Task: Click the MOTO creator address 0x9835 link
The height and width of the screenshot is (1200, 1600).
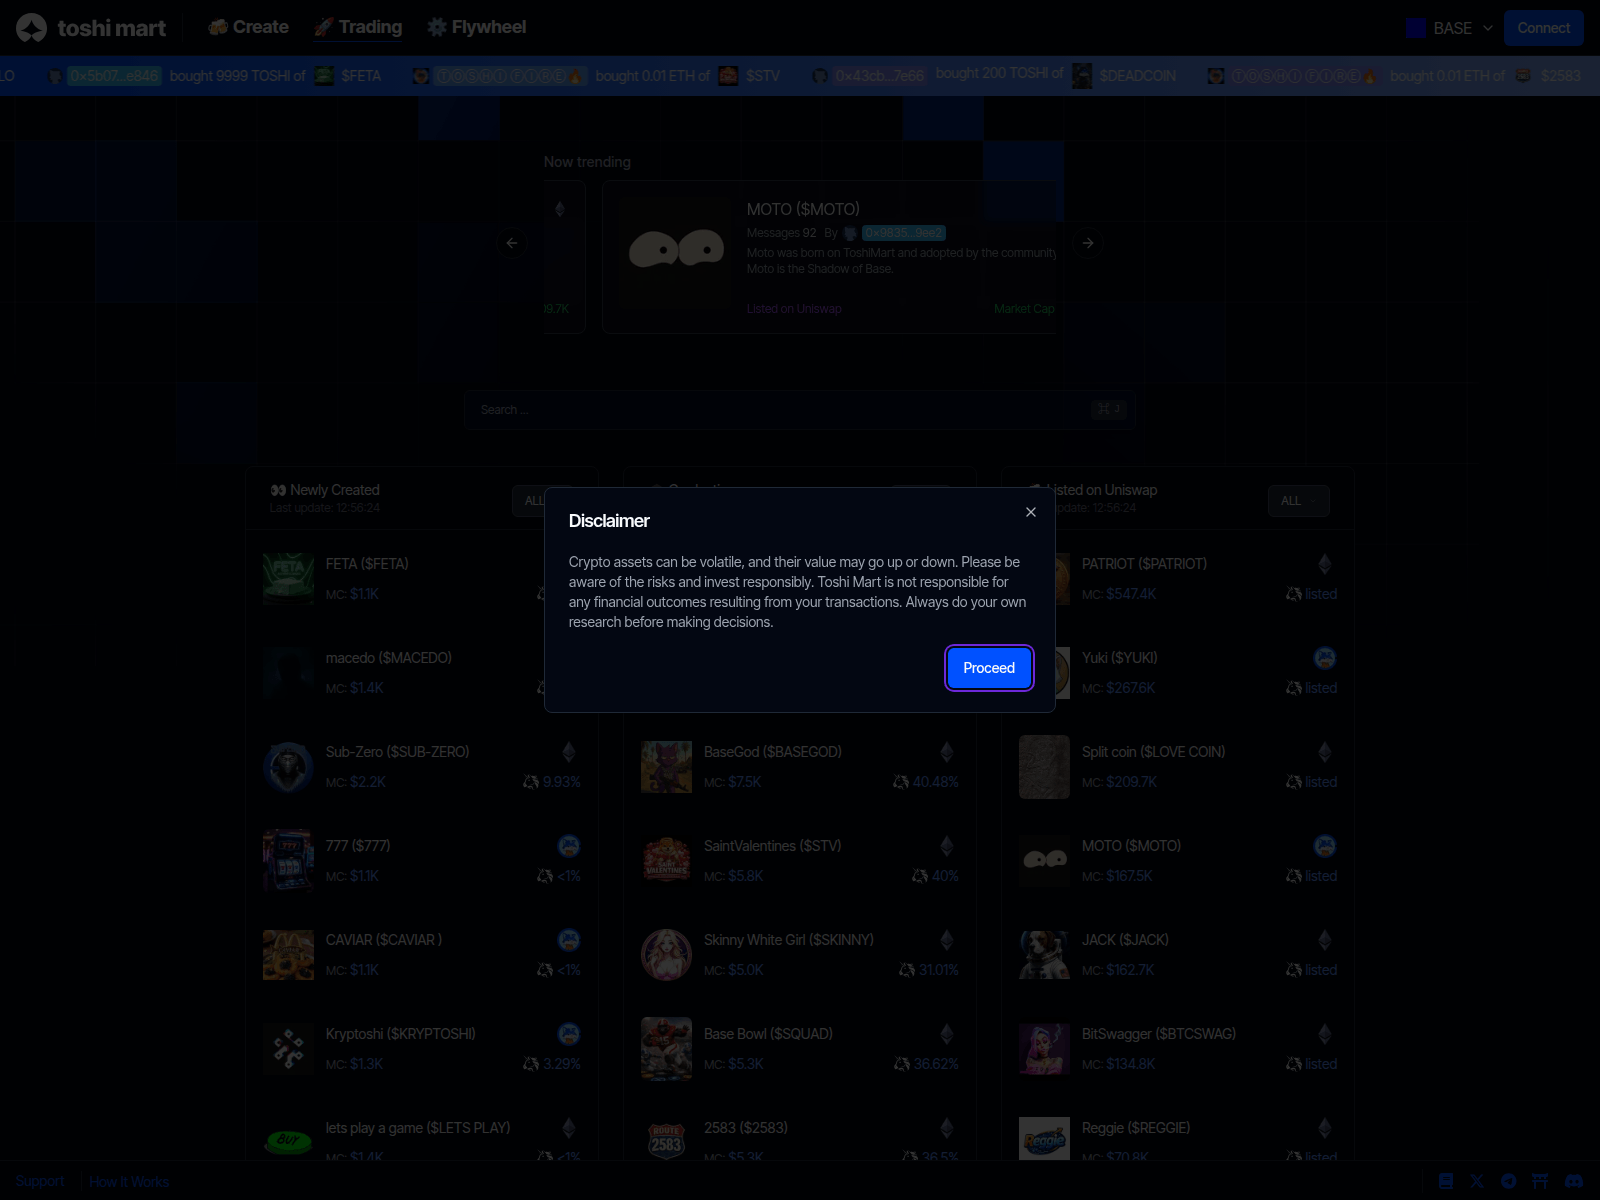Action: point(904,233)
